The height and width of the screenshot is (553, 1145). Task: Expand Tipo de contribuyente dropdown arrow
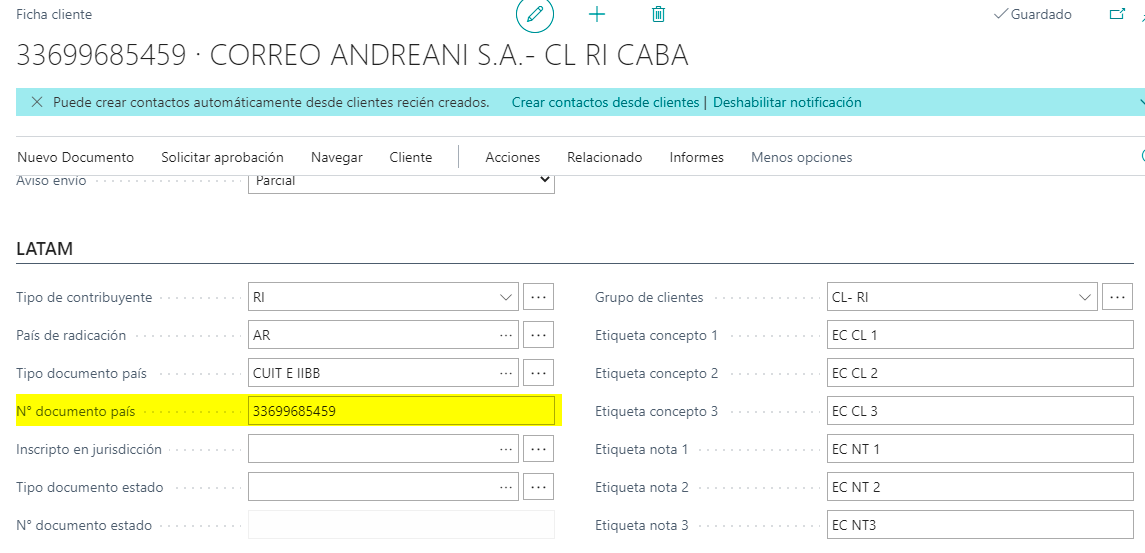click(505, 297)
